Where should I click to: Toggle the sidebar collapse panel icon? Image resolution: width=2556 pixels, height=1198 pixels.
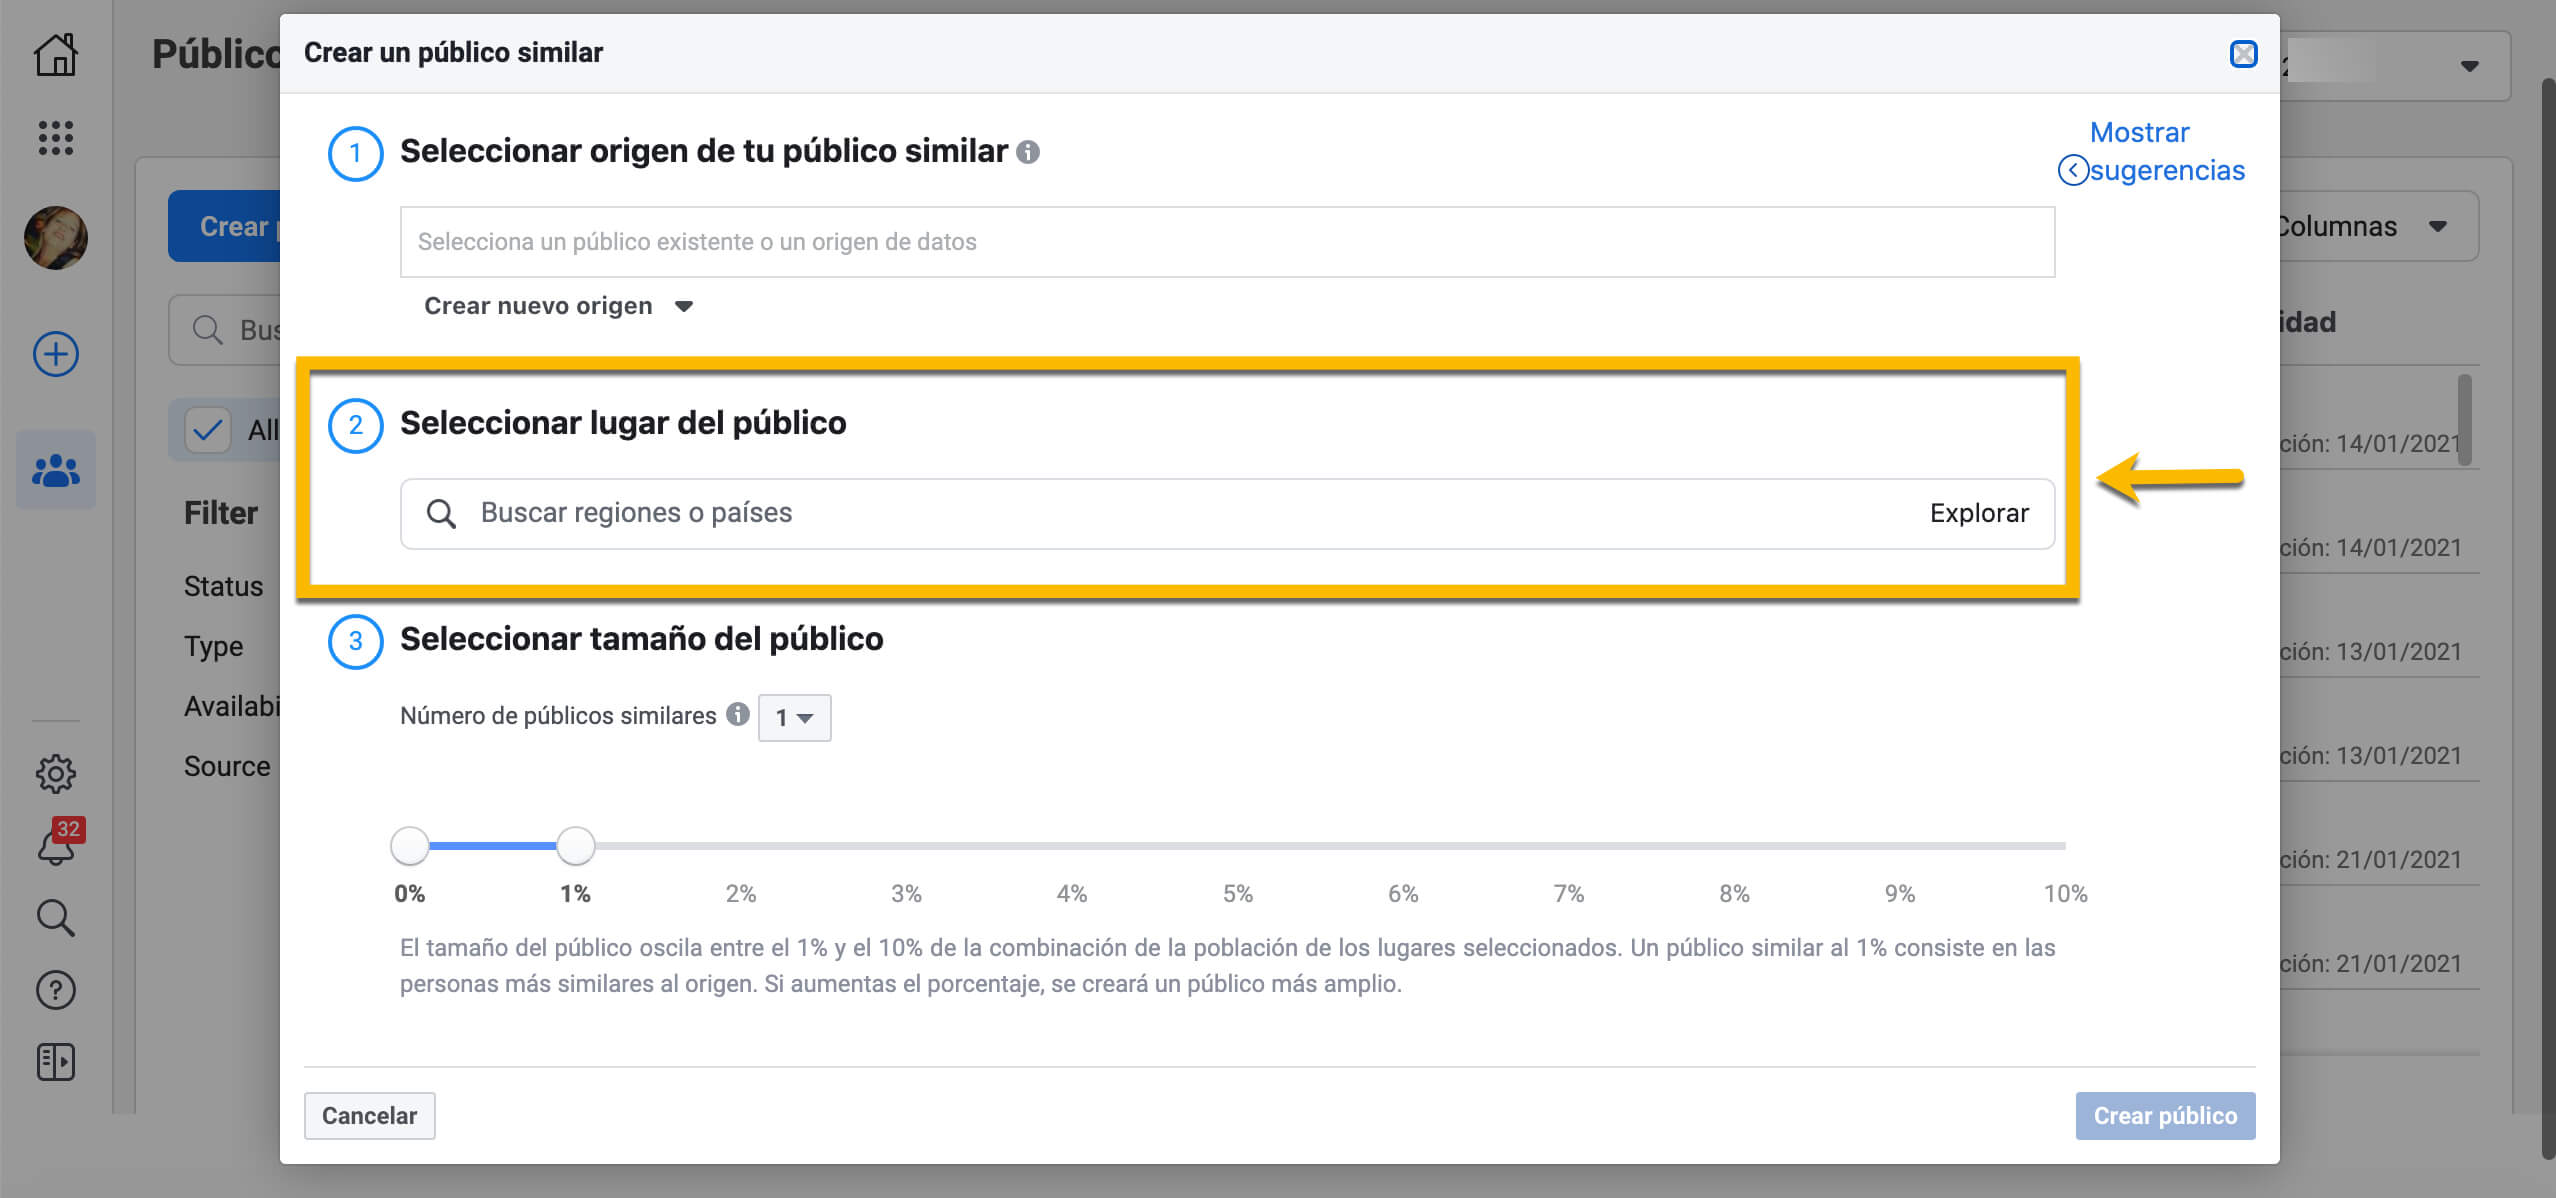click(56, 1062)
